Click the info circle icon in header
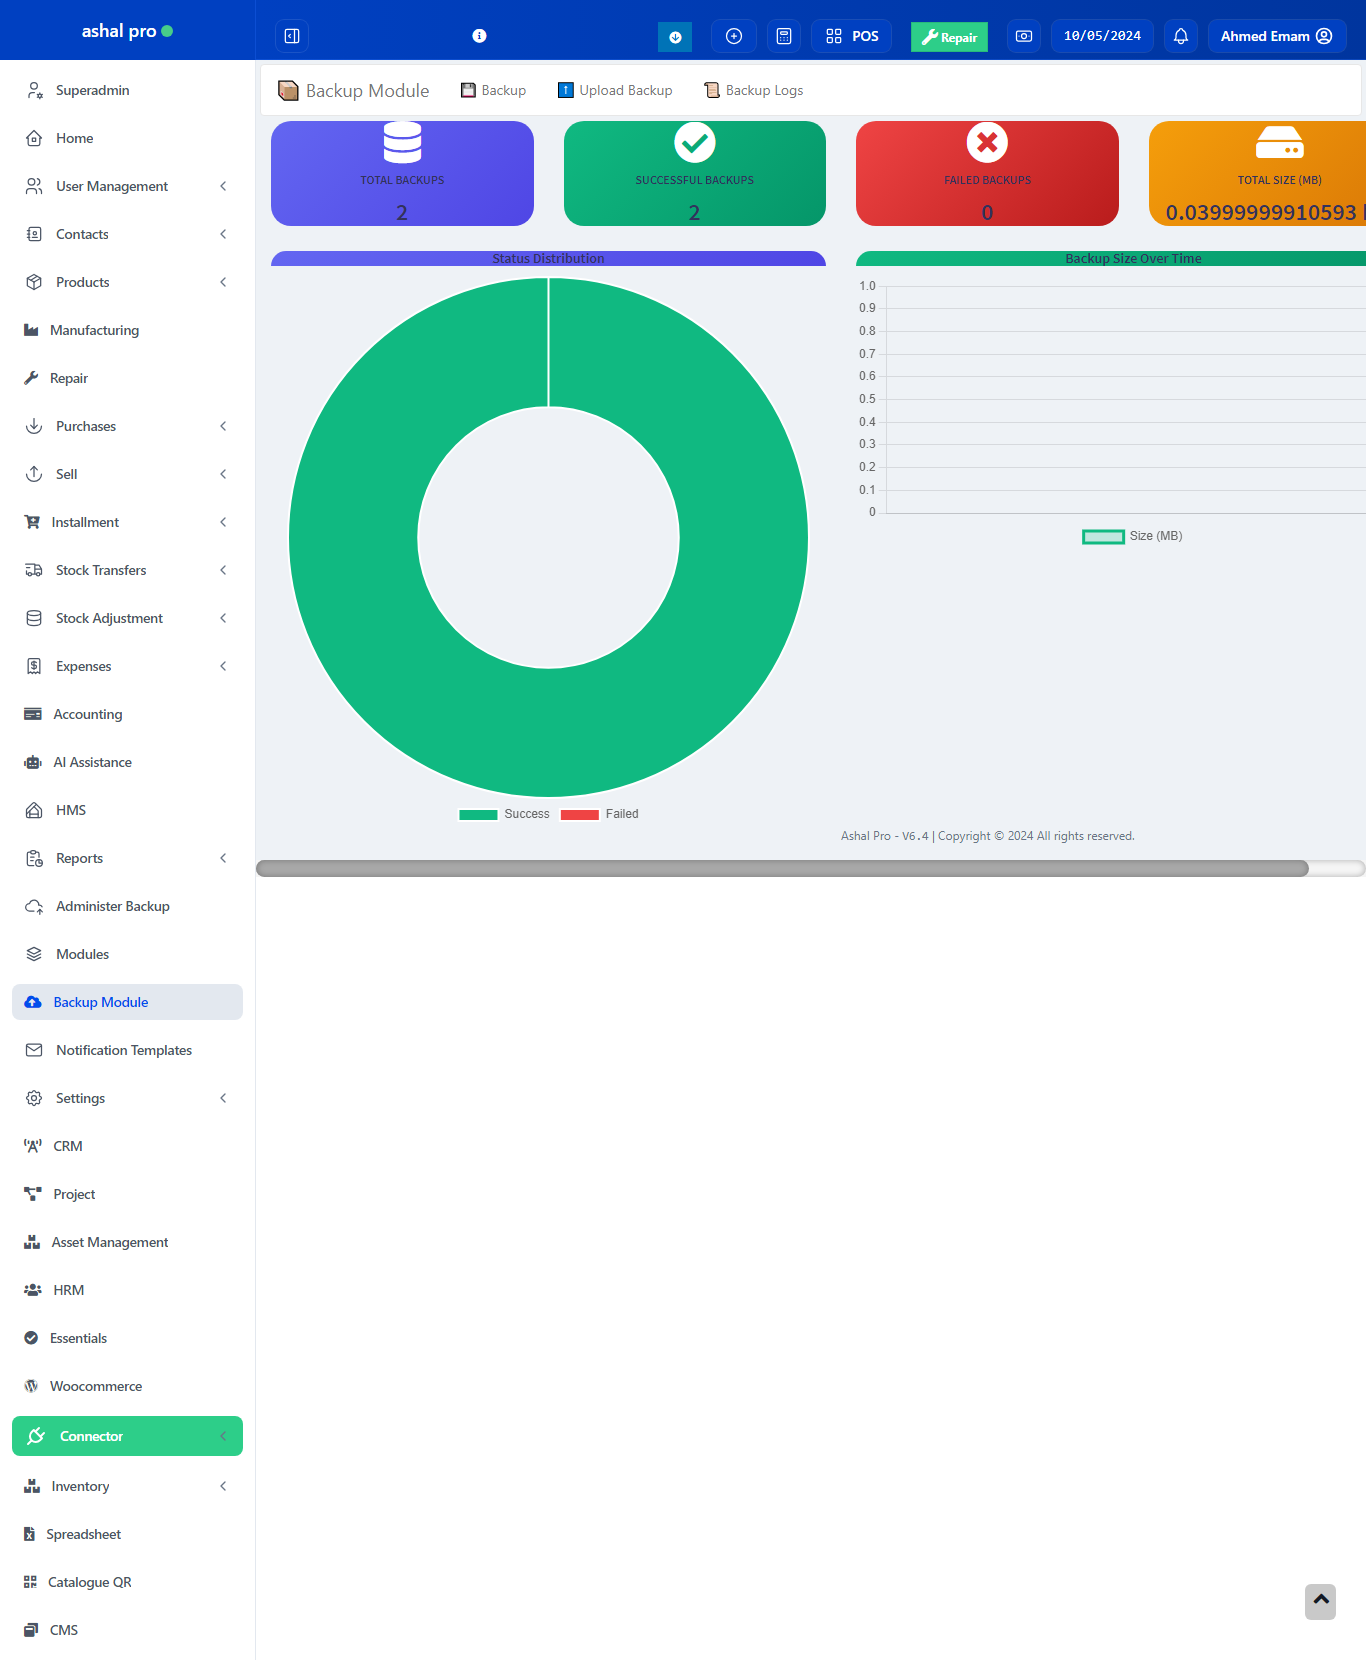This screenshot has height=1660, width=1366. coord(479,36)
